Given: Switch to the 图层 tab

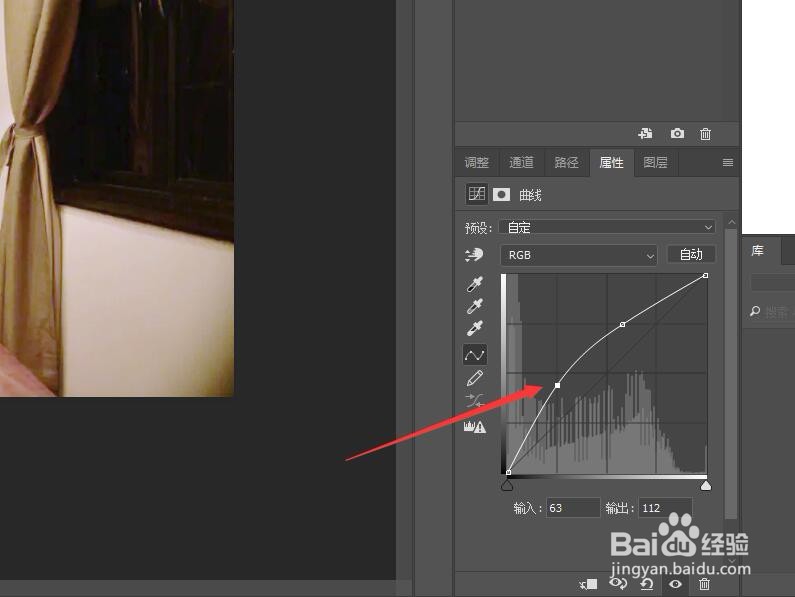Looking at the screenshot, I should point(656,162).
